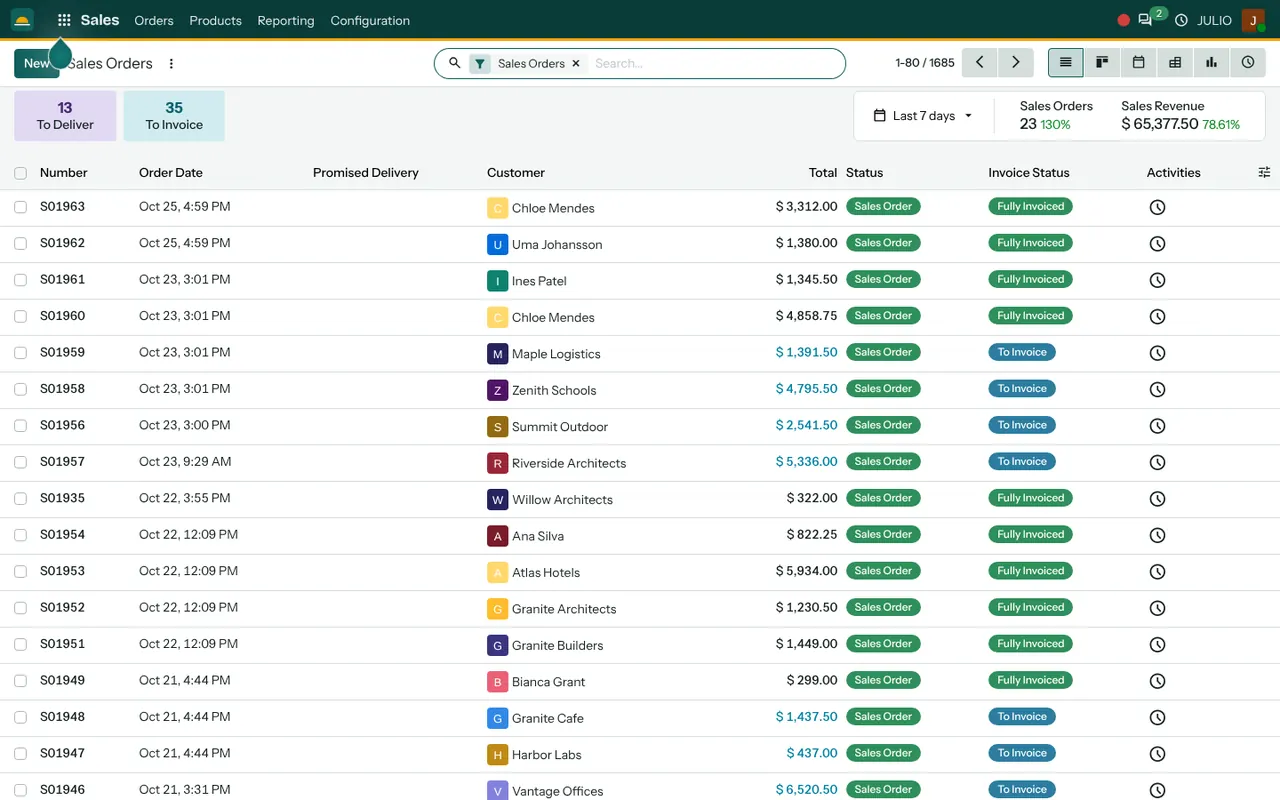This screenshot has width=1280, height=800.
Task: Expand the Last 7 days period dropdown
Action: point(923,116)
